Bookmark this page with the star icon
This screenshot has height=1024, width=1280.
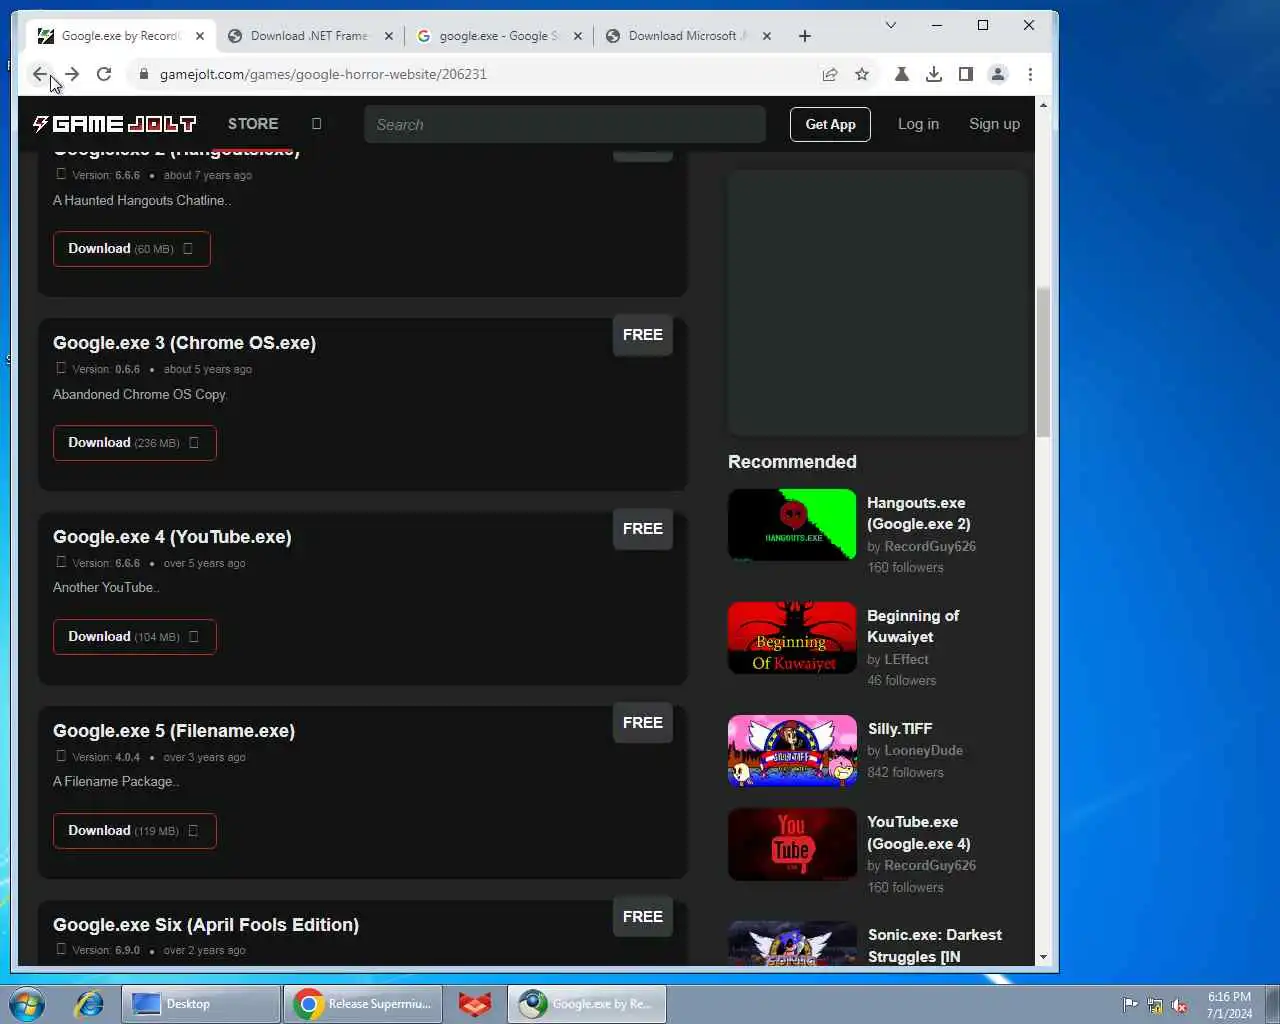[862, 74]
